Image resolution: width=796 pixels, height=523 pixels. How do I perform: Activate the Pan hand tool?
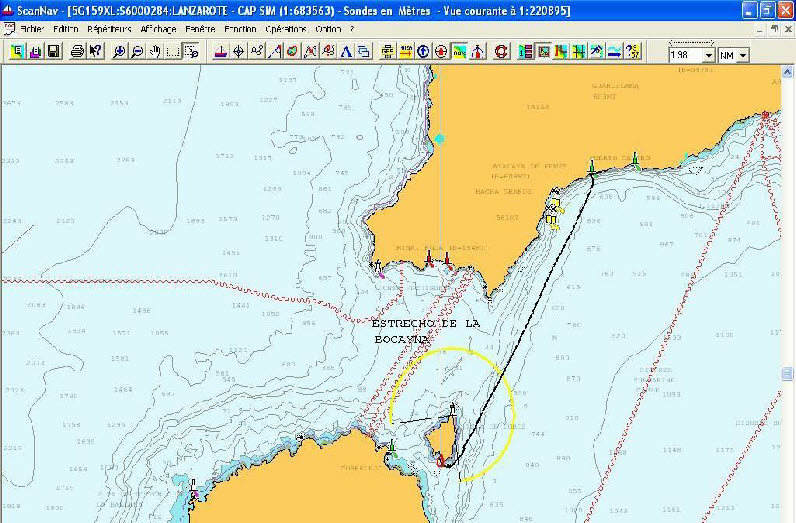pos(155,51)
